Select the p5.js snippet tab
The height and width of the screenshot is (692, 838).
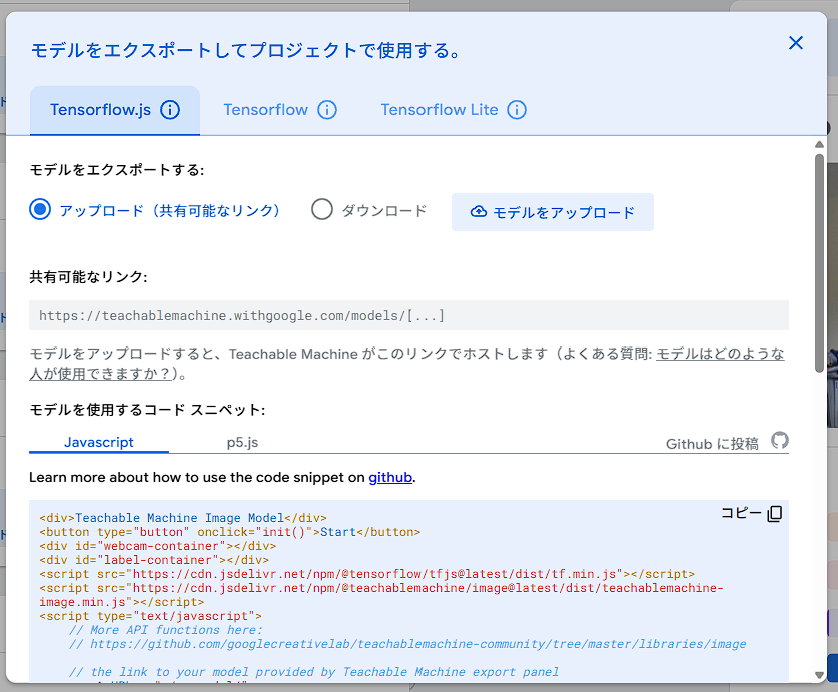point(242,442)
